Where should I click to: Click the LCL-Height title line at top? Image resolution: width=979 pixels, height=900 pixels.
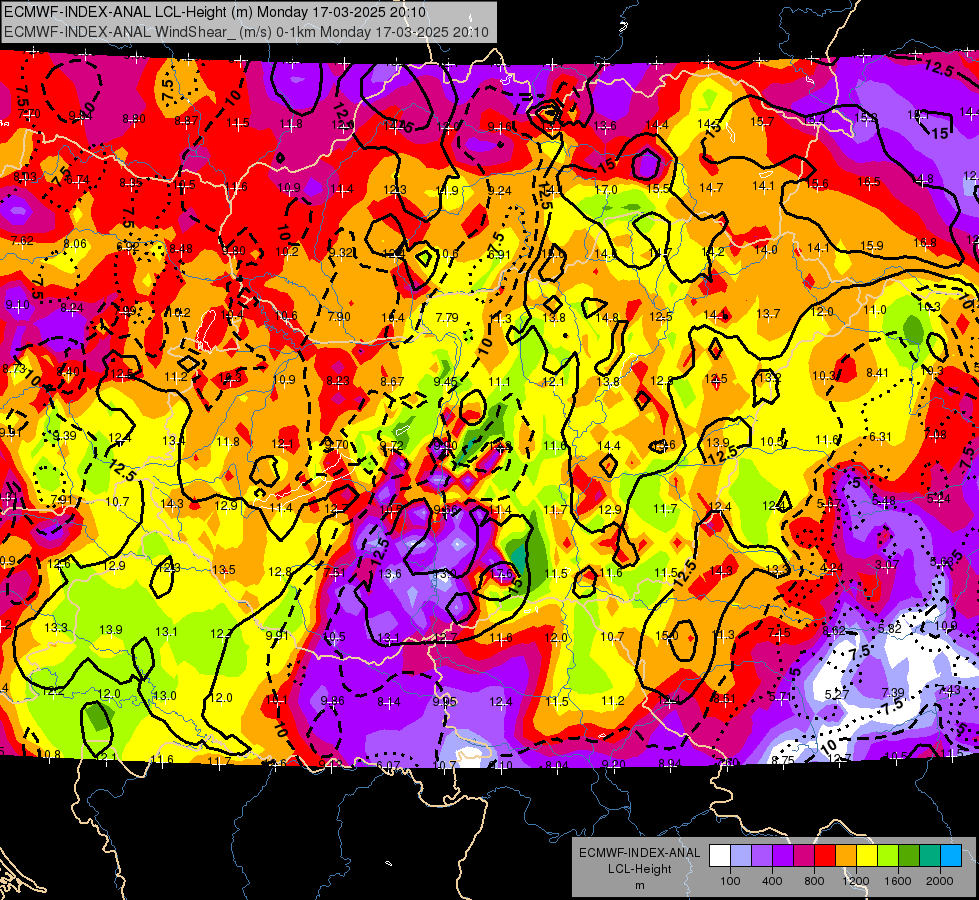[215, 12]
